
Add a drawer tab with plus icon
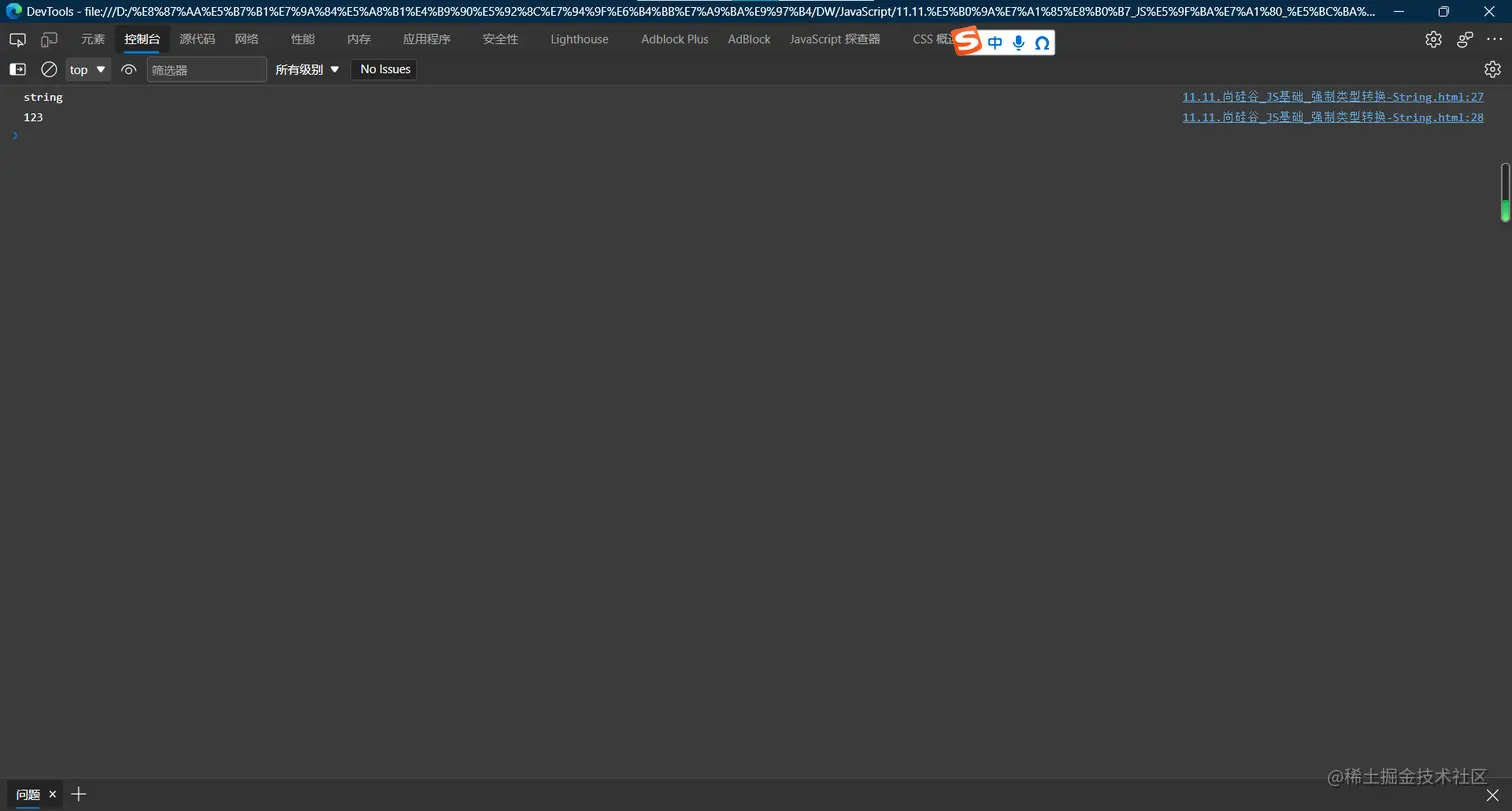(x=79, y=794)
